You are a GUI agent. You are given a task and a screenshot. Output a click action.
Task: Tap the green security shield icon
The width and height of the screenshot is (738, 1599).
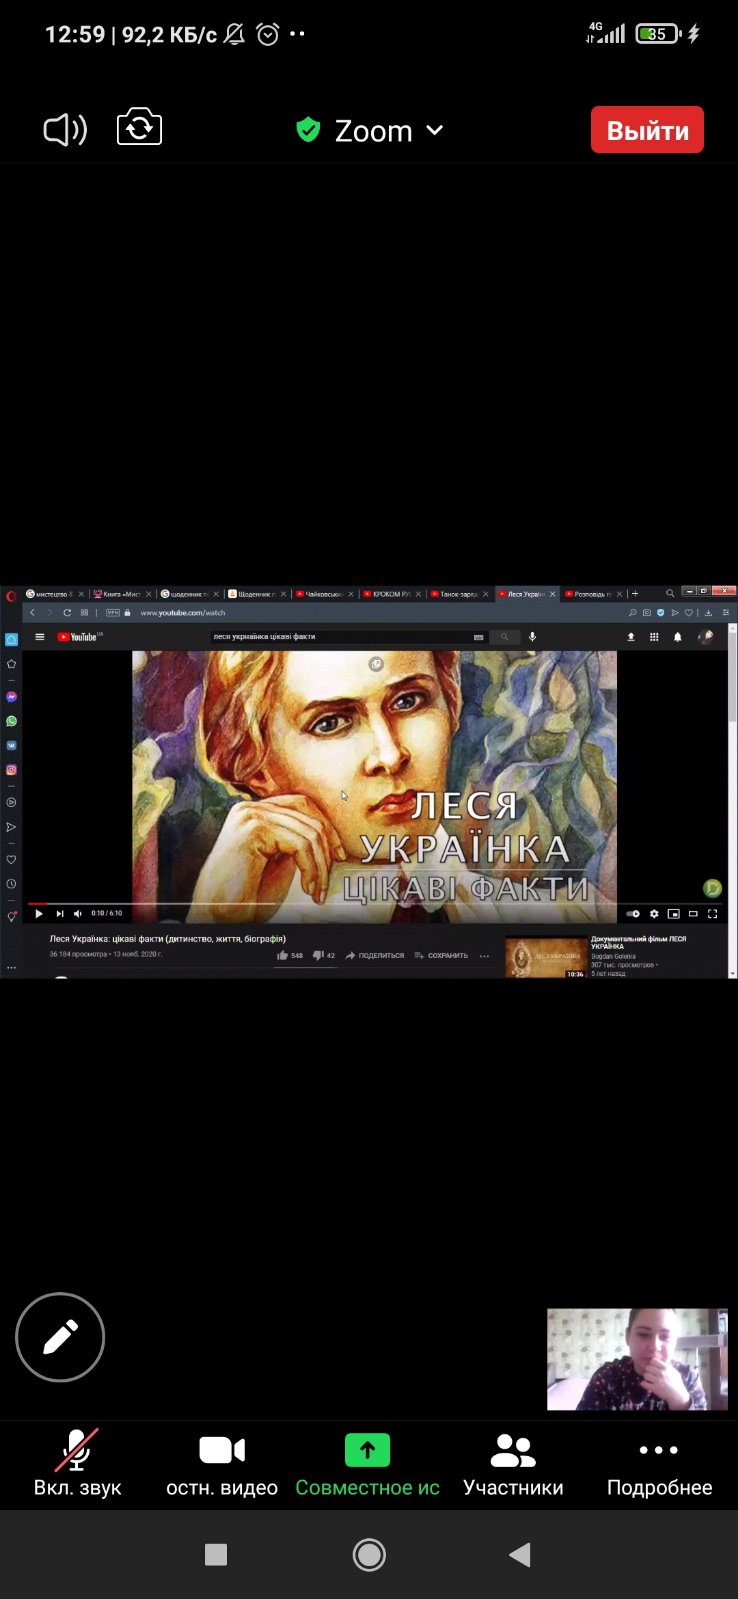(x=308, y=130)
